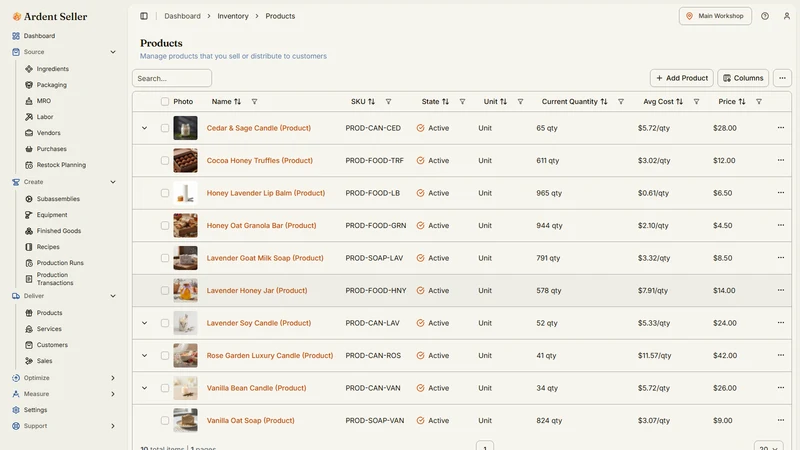Open row actions for Honey Lavender Lip Balm
Viewport: 800px width, 450px height.
pyautogui.click(x=781, y=193)
